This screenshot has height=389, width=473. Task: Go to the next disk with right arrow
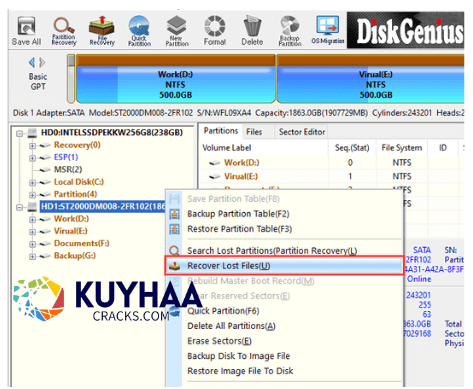click(42, 62)
